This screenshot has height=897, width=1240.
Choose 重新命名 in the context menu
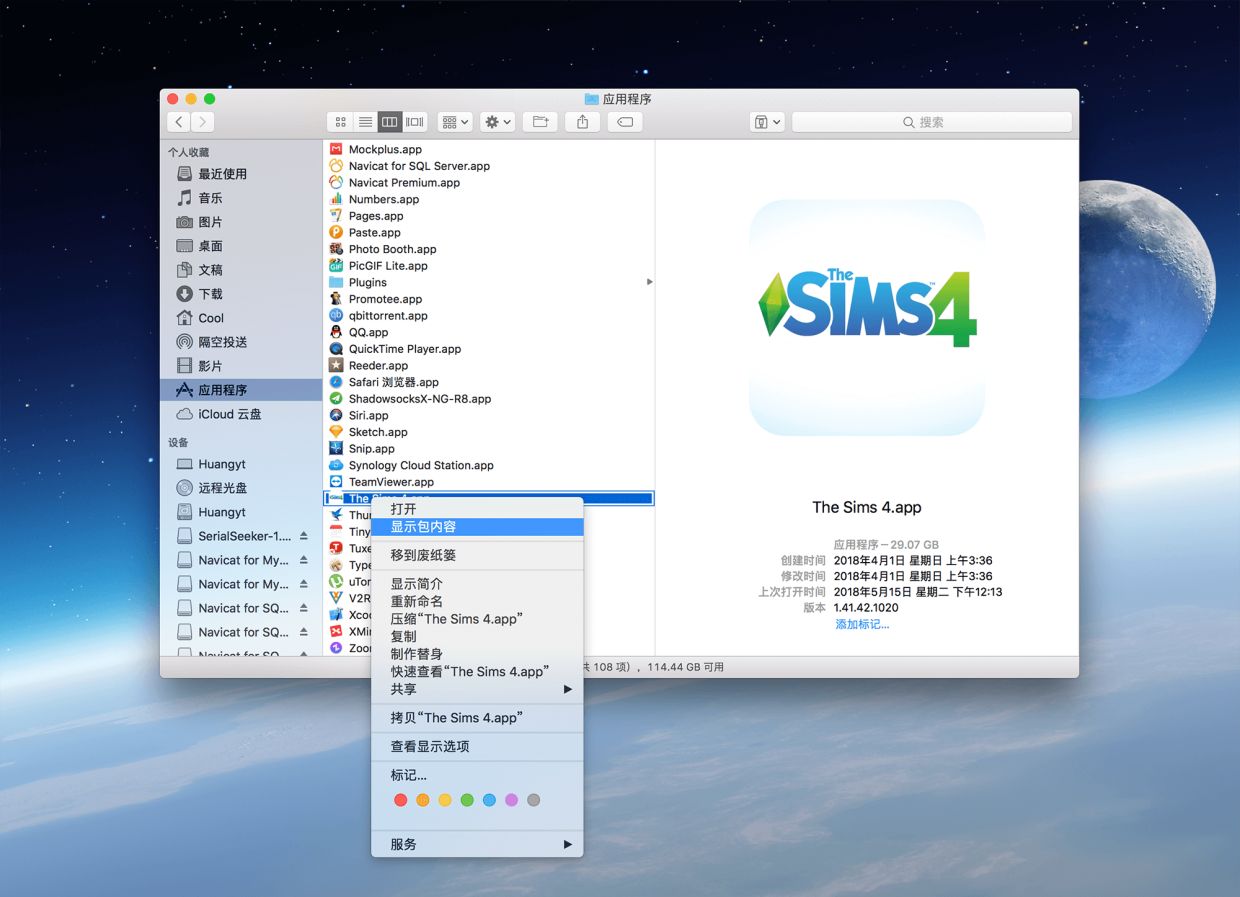click(477, 601)
